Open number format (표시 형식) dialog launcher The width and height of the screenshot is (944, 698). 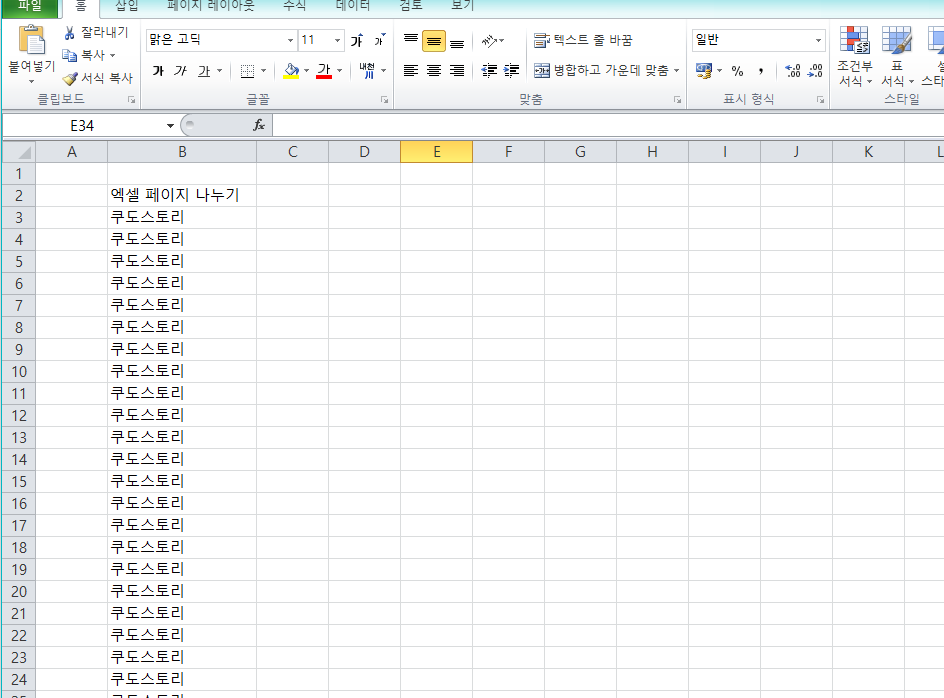coord(820,100)
